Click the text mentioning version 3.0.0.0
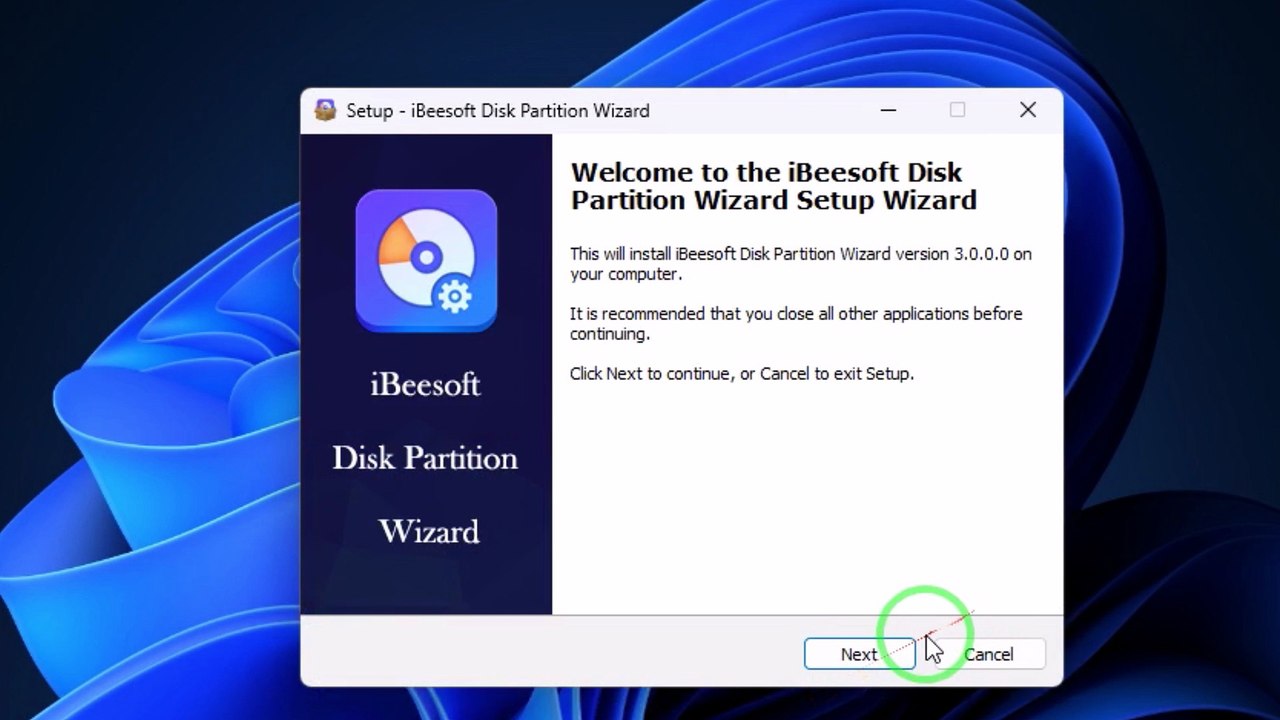This screenshot has height=720, width=1280. (x=800, y=264)
